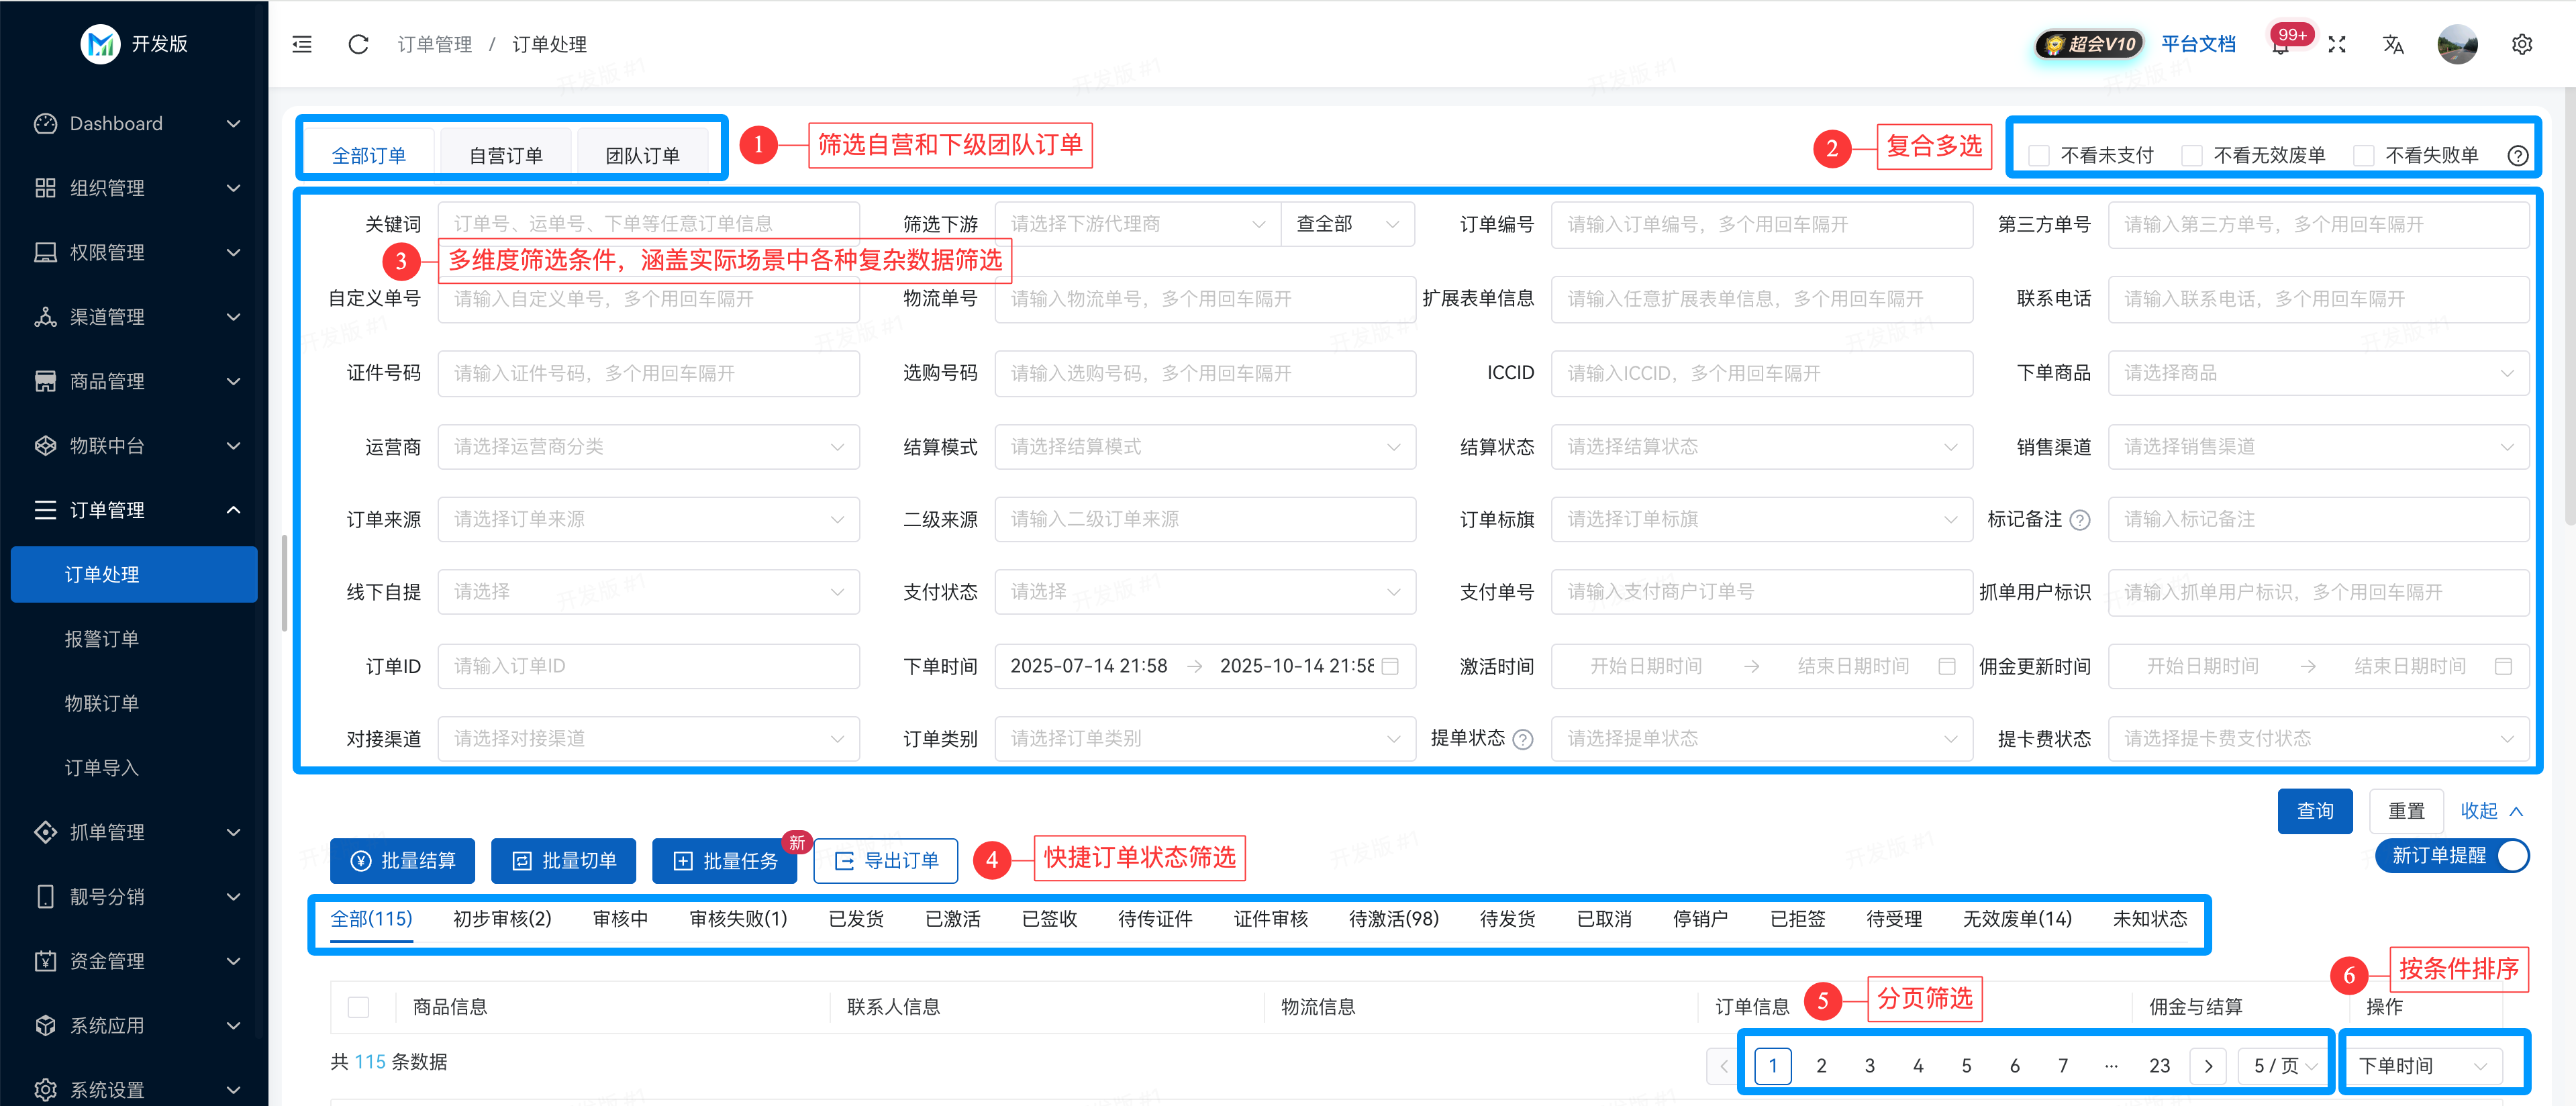Click the refresh icon in the top toolbar
The image size is (2576, 1106).
(x=357, y=44)
